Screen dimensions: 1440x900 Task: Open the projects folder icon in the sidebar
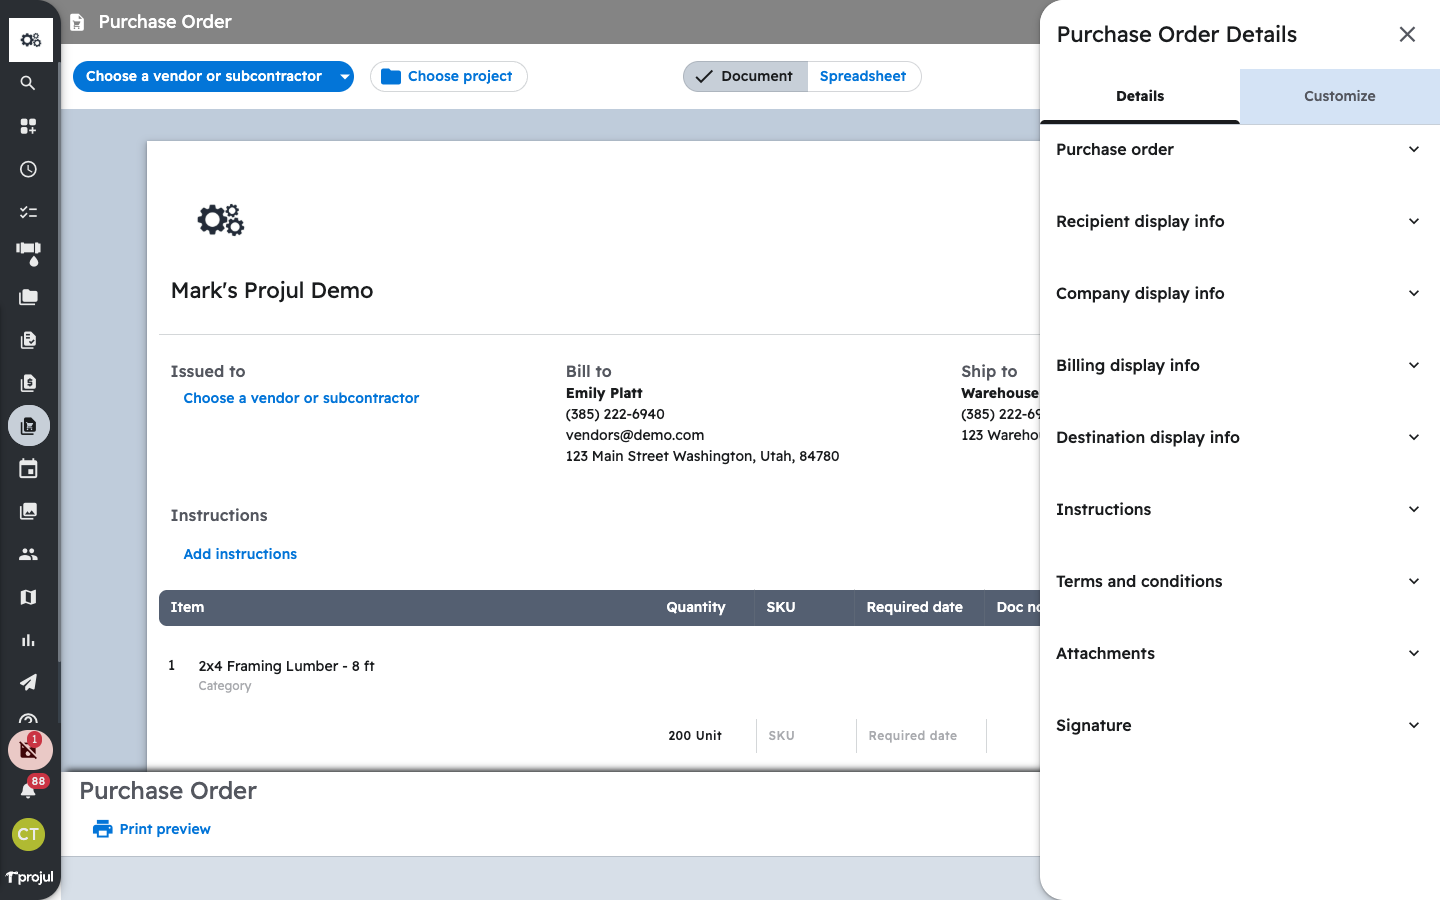tap(28, 297)
